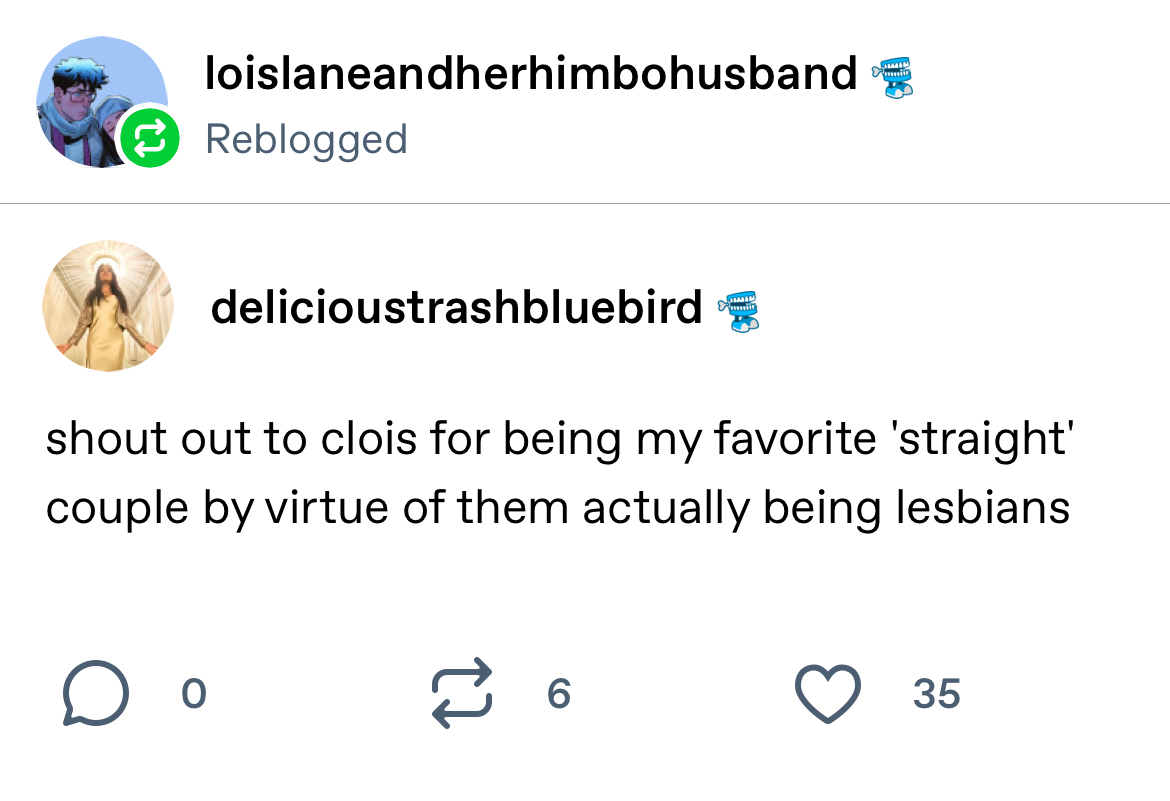The width and height of the screenshot is (1170, 801).
Task: Click the like count showing 35
Action: (x=936, y=694)
